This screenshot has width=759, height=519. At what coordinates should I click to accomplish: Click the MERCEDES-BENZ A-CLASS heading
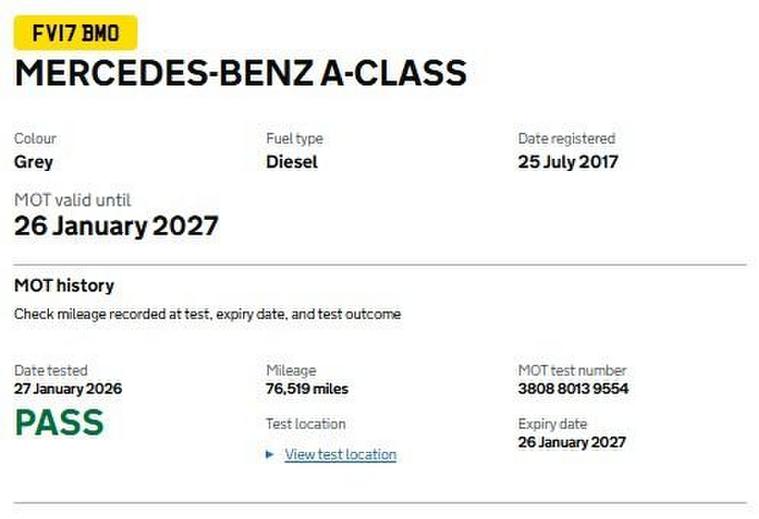click(240, 72)
